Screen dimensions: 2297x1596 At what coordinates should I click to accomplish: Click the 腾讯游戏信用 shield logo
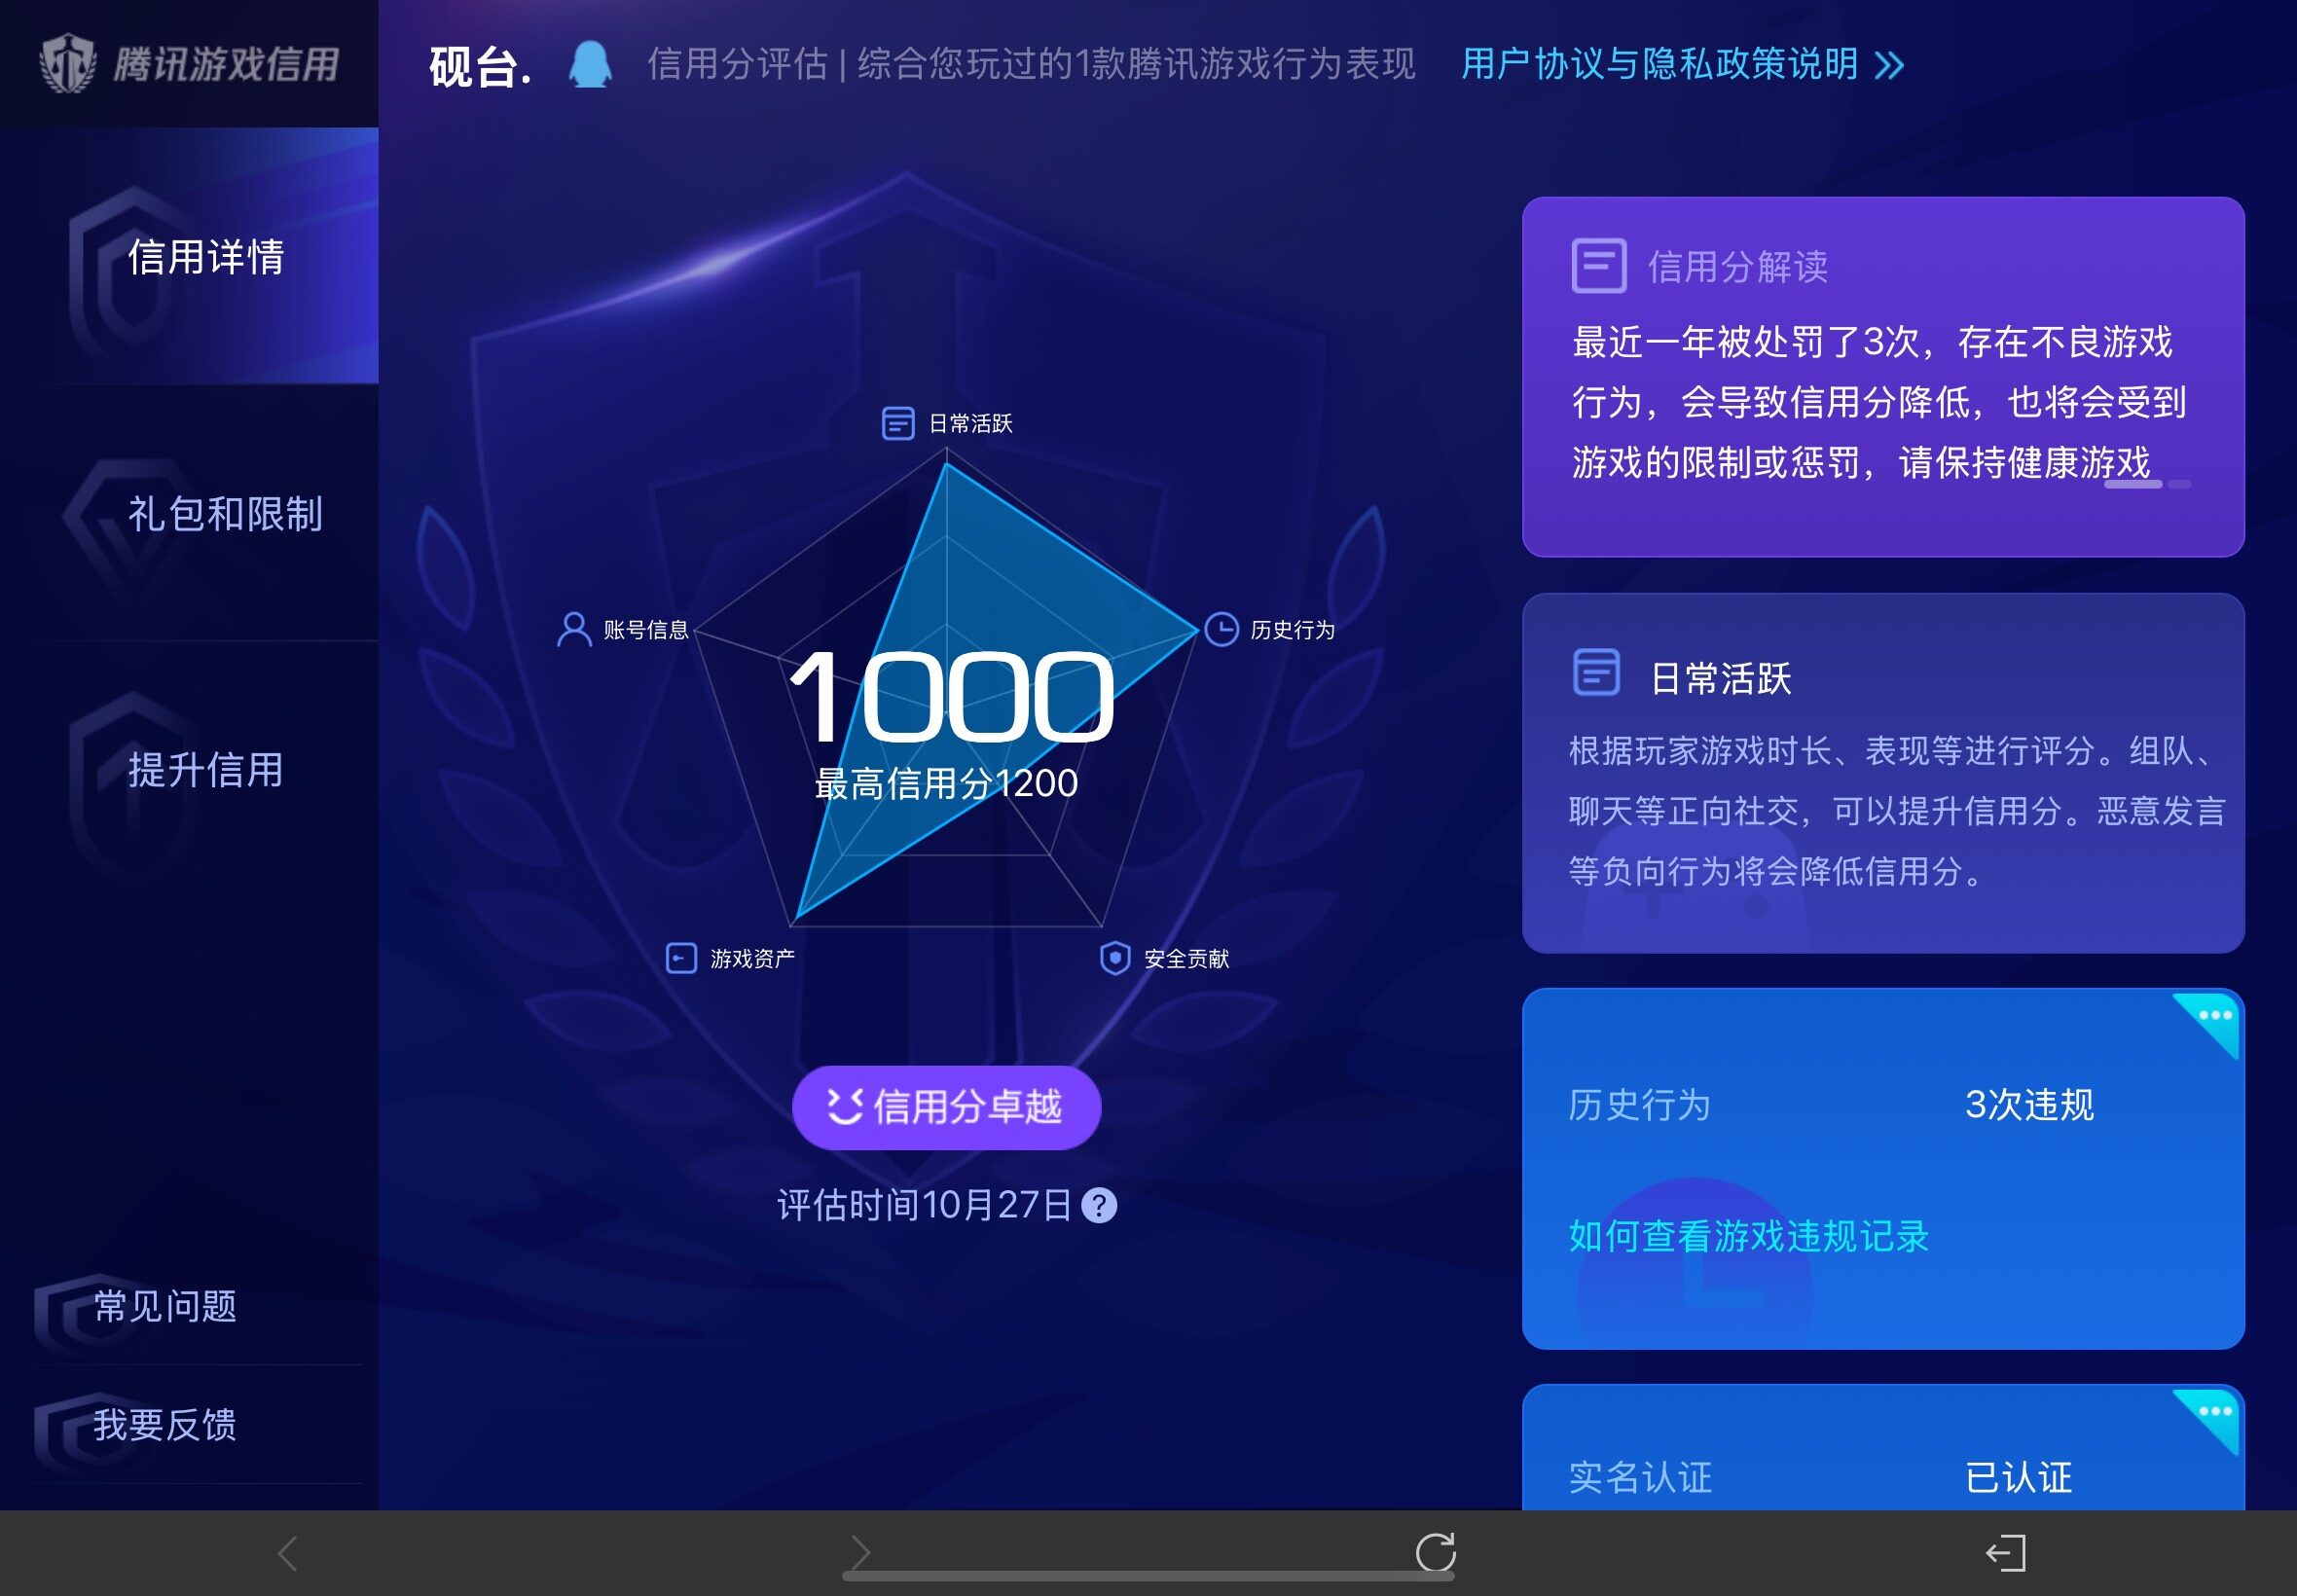(x=67, y=64)
